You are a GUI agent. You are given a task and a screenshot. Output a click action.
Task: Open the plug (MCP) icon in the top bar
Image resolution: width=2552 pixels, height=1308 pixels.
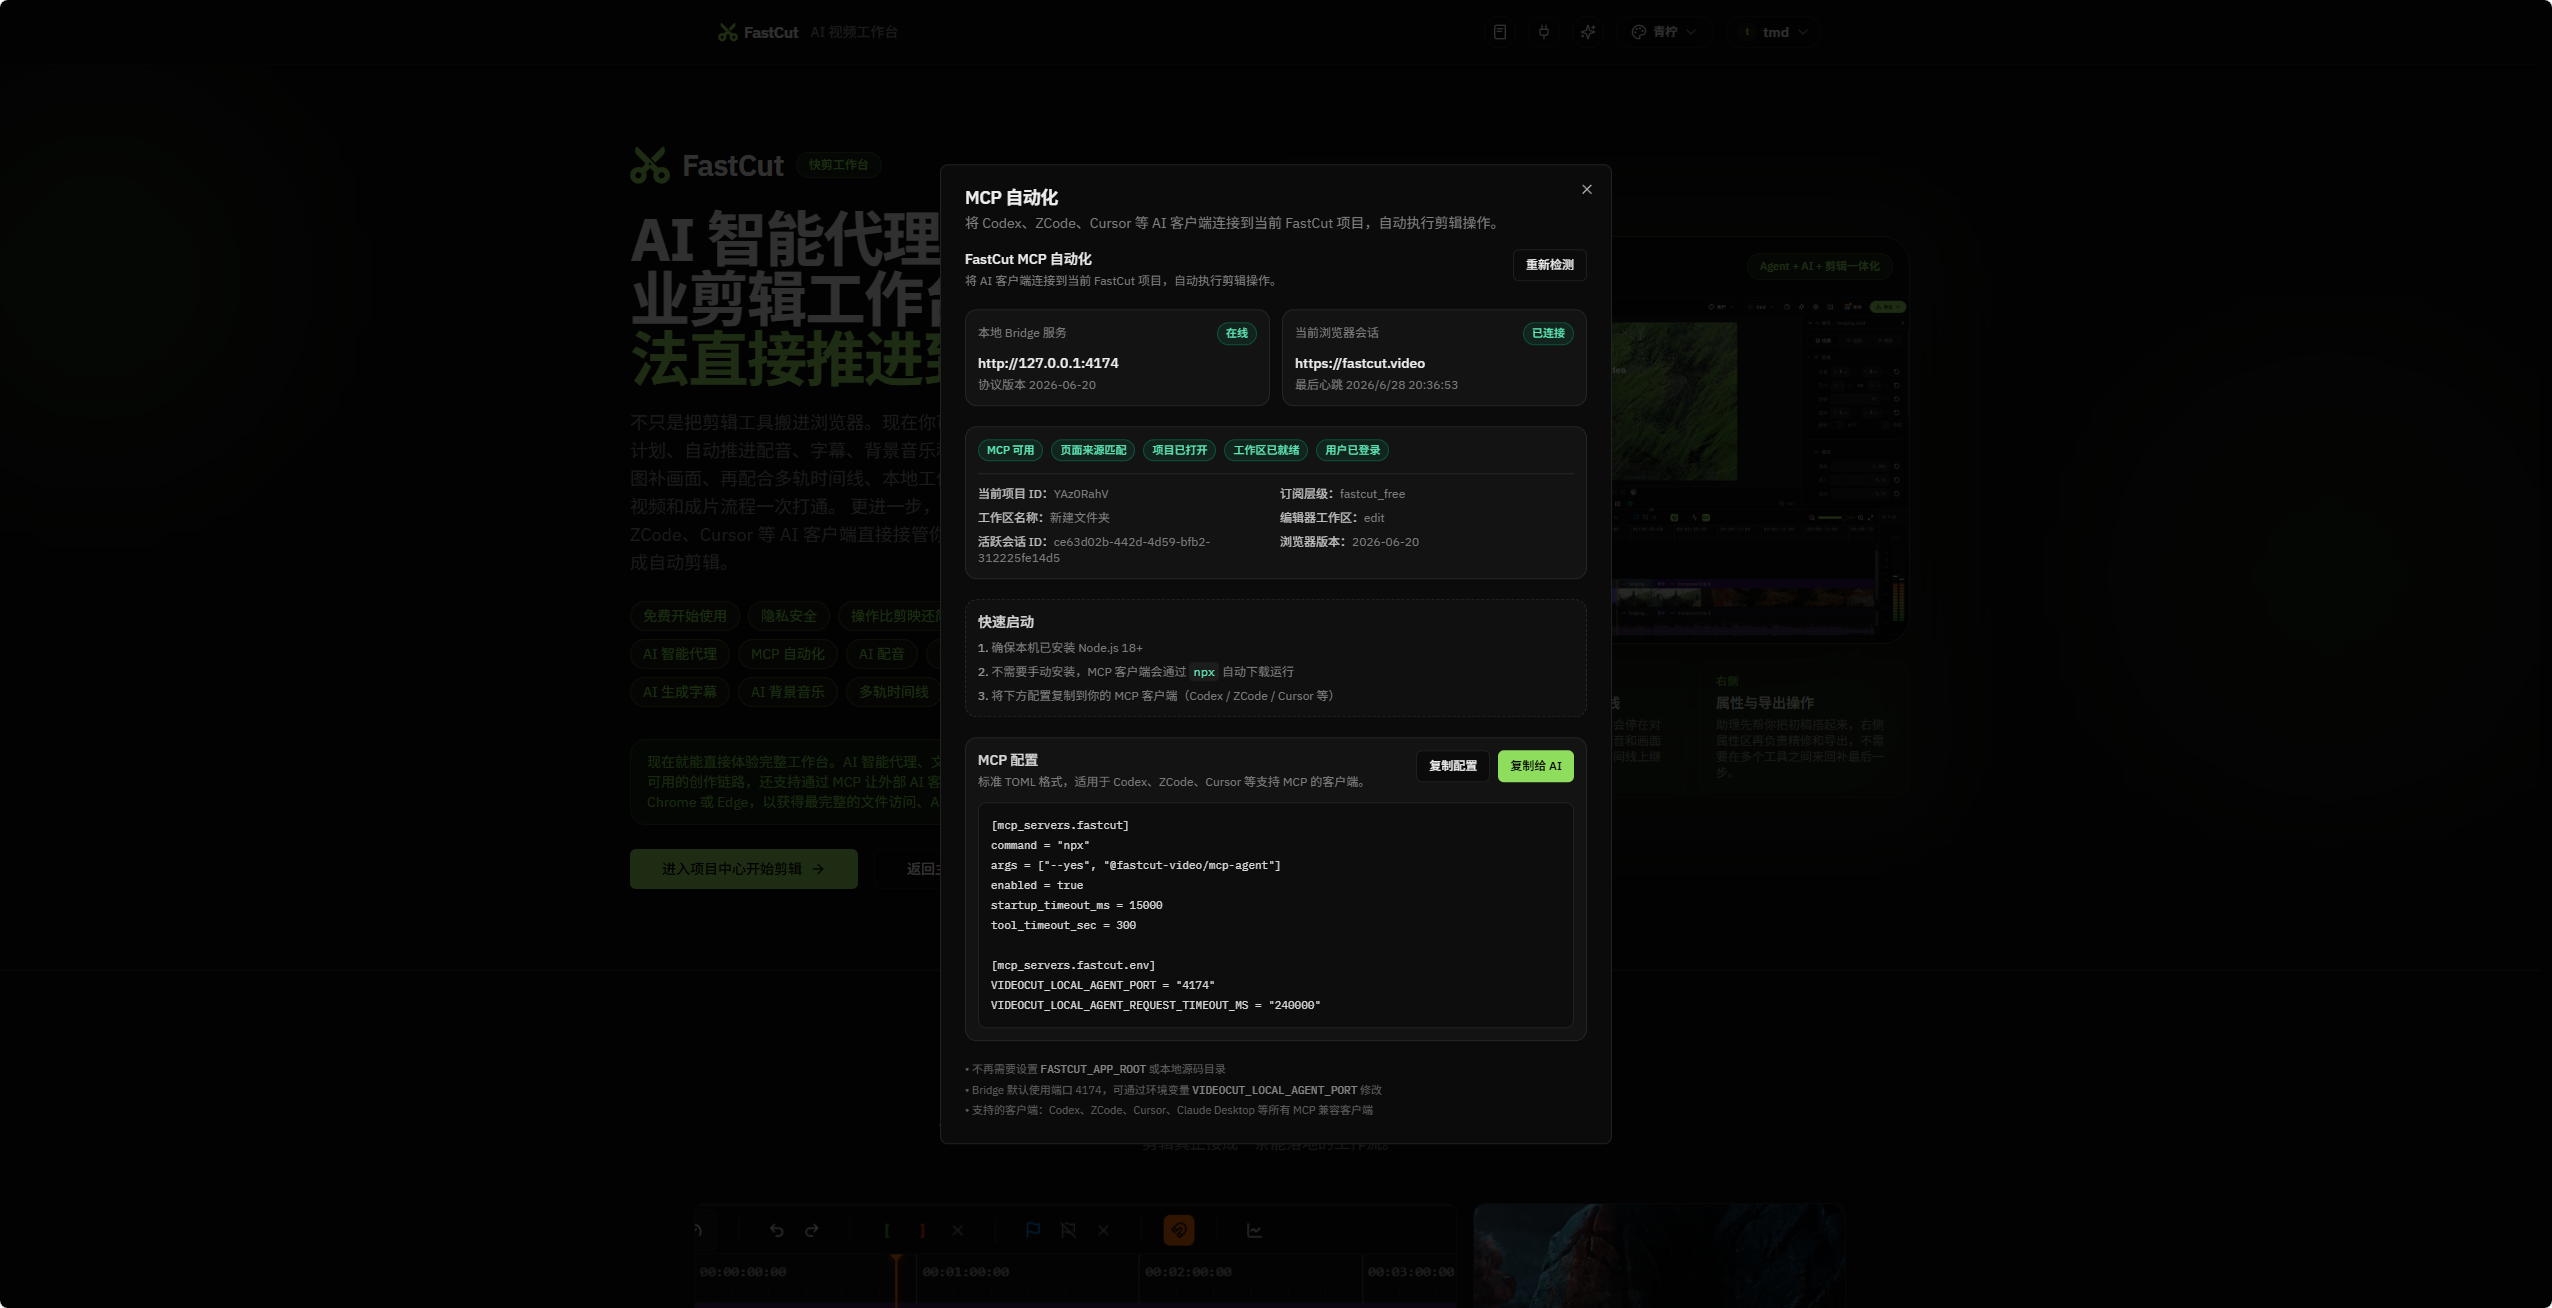pyautogui.click(x=1544, y=32)
